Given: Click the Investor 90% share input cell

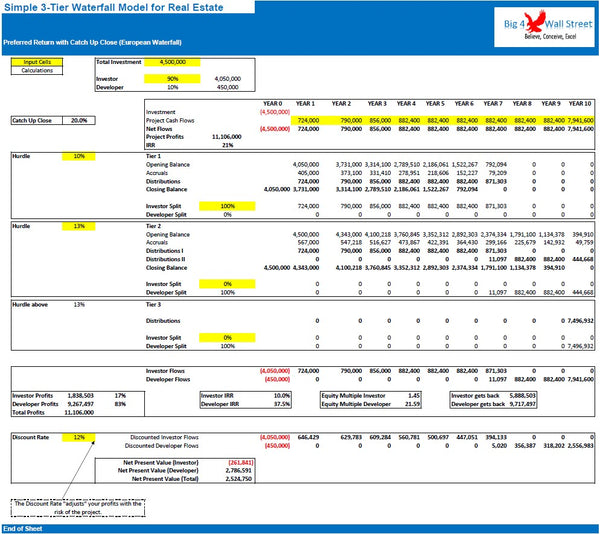Looking at the screenshot, I should tap(171, 78).
